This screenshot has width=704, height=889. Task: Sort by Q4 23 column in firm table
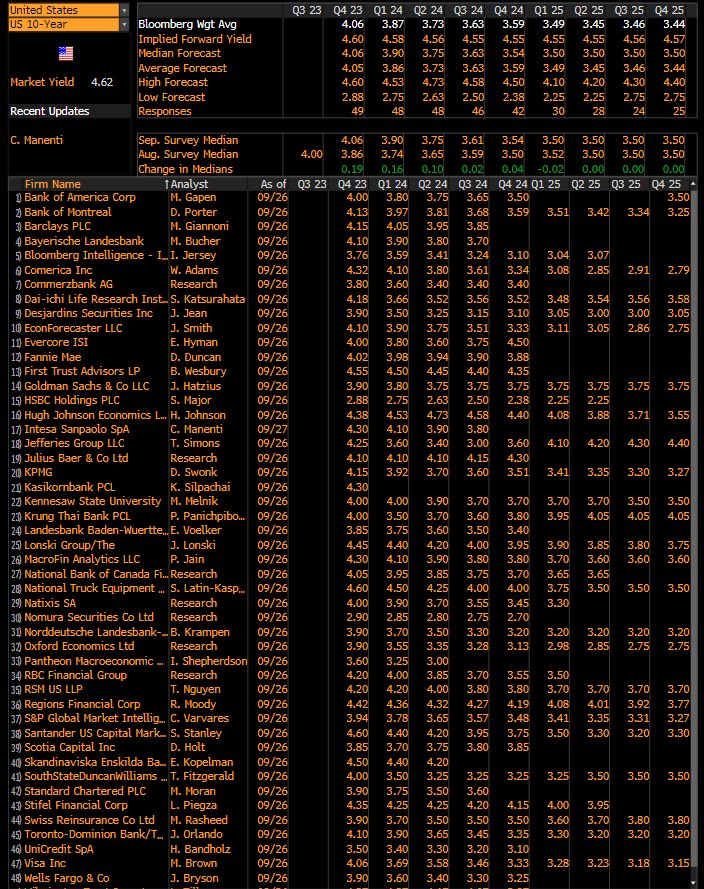pos(353,184)
